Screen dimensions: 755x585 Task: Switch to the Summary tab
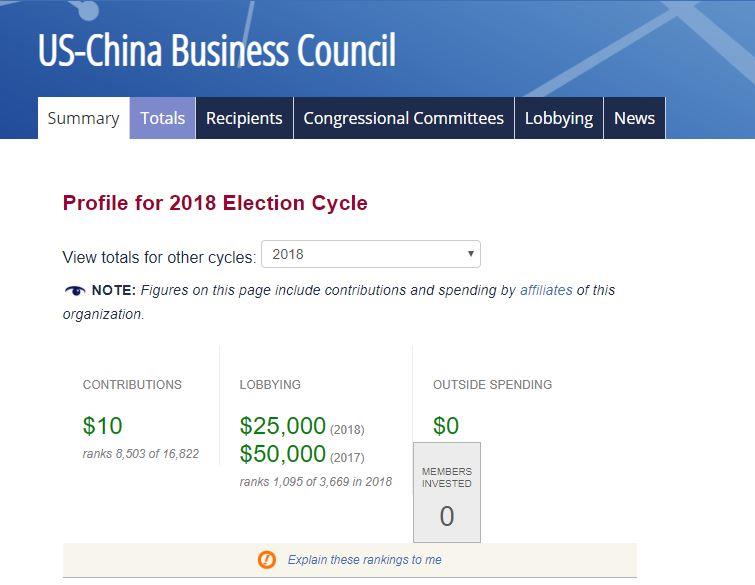pyautogui.click(x=84, y=118)
